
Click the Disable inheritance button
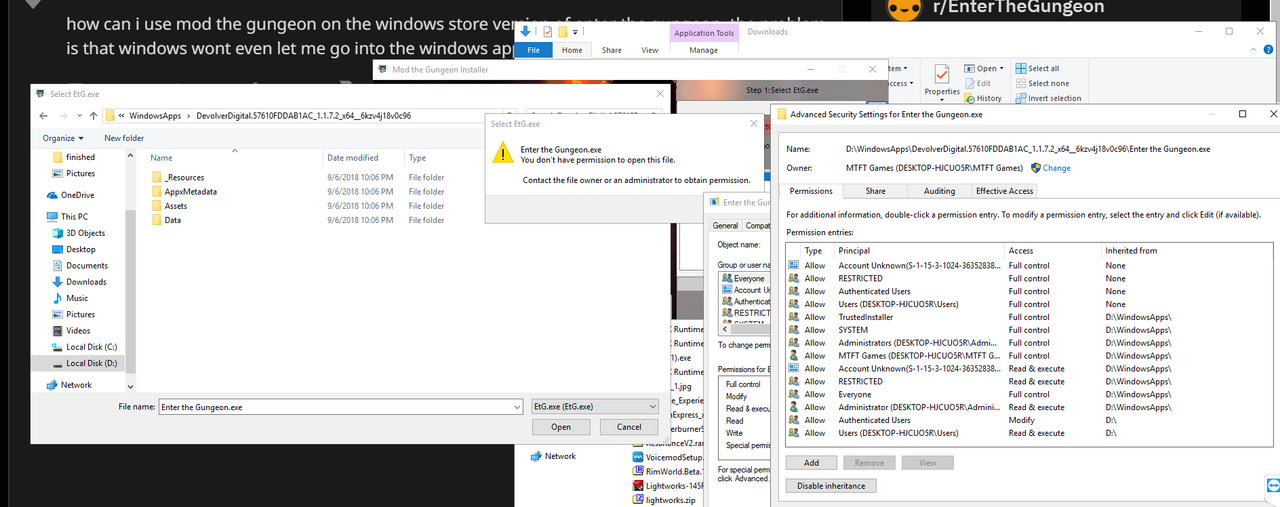tap(831, 485)
